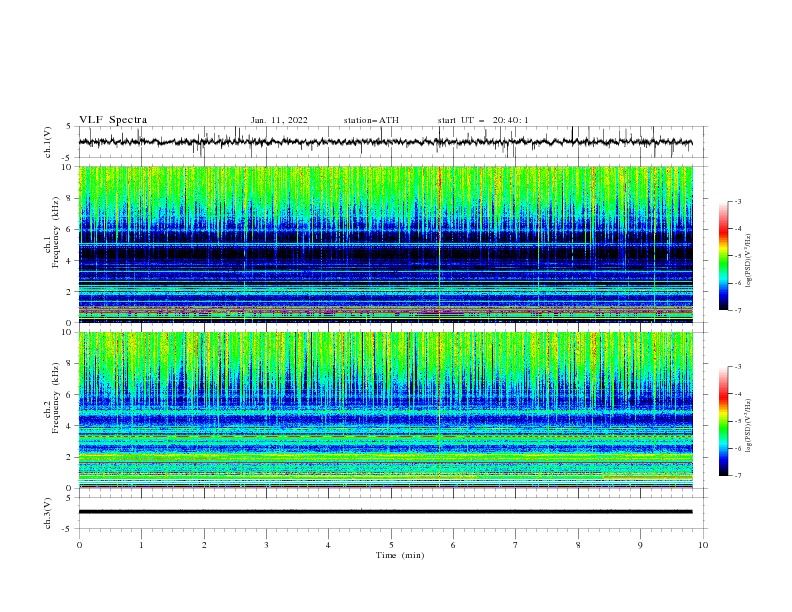The width and height of the screenshot is (792, 612).
Task: Click the "-5" tick on ch.2 colorbar
Action: 737,421
